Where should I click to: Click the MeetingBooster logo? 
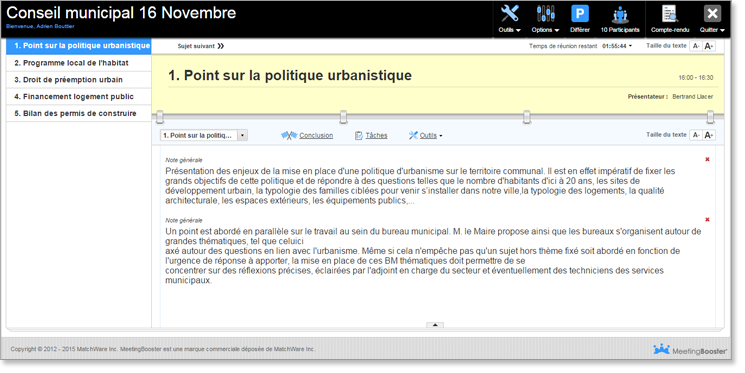tap(690, 350)
